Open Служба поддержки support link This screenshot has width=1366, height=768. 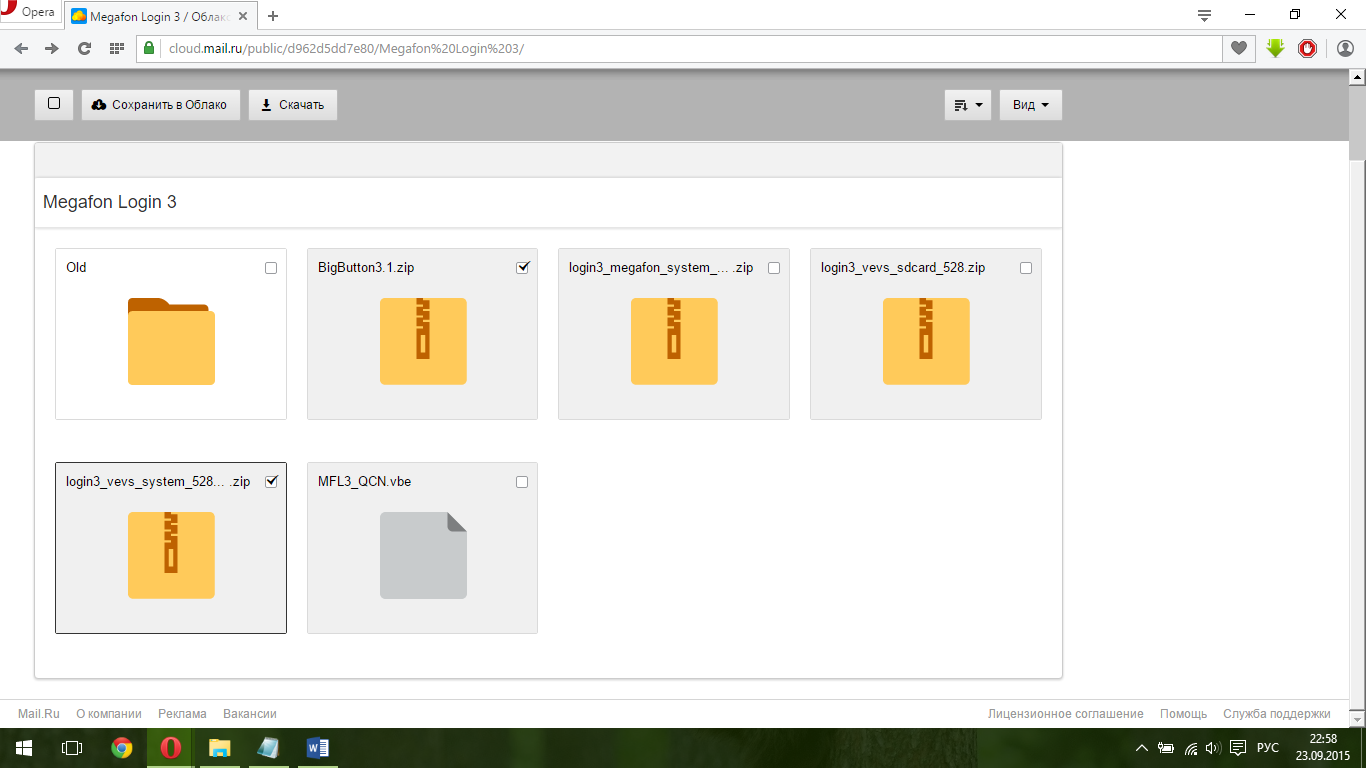[x=1277, y=714]
